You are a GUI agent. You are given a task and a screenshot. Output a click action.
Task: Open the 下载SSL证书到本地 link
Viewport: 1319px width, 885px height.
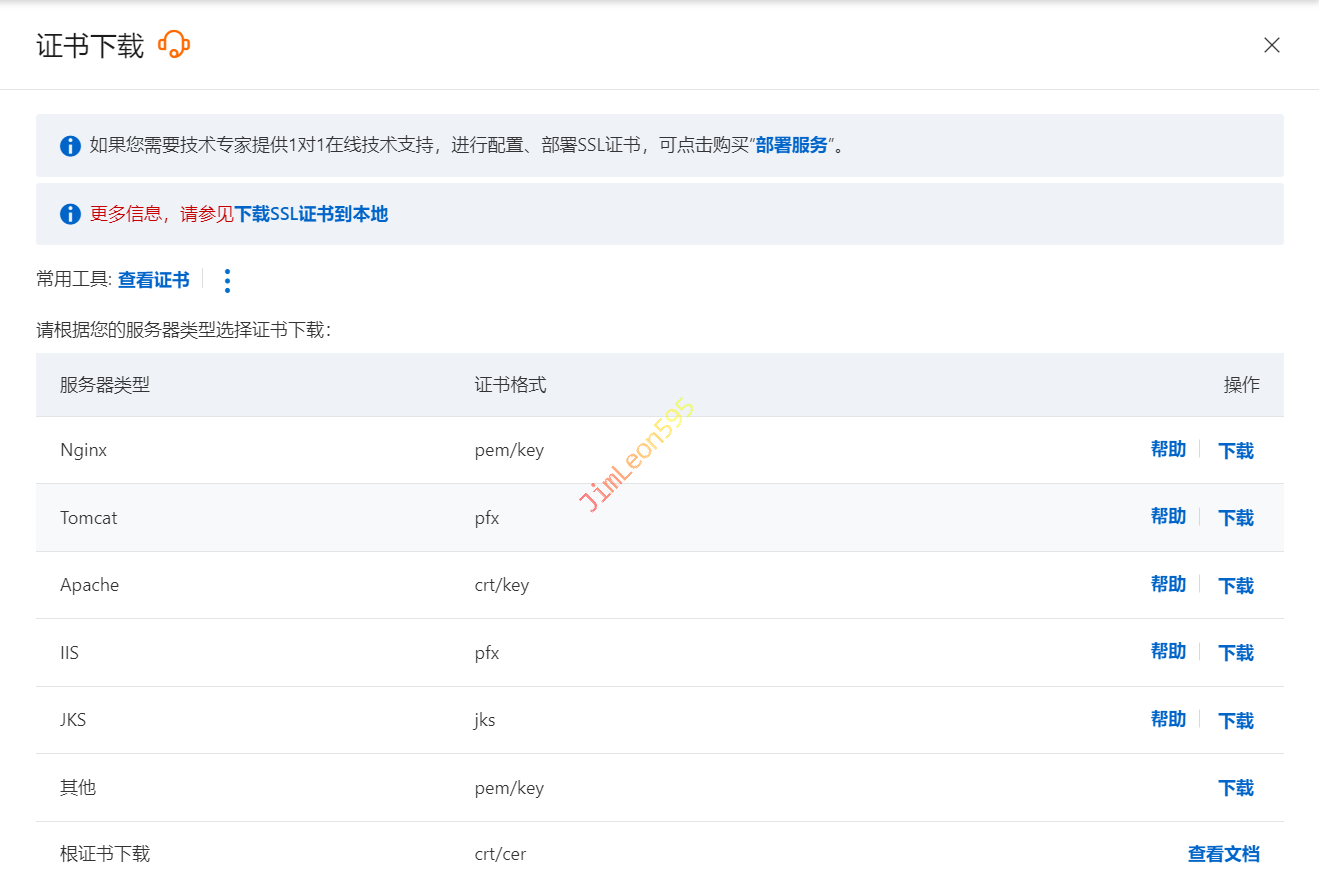pyautogui.click(x=311, y=214)
